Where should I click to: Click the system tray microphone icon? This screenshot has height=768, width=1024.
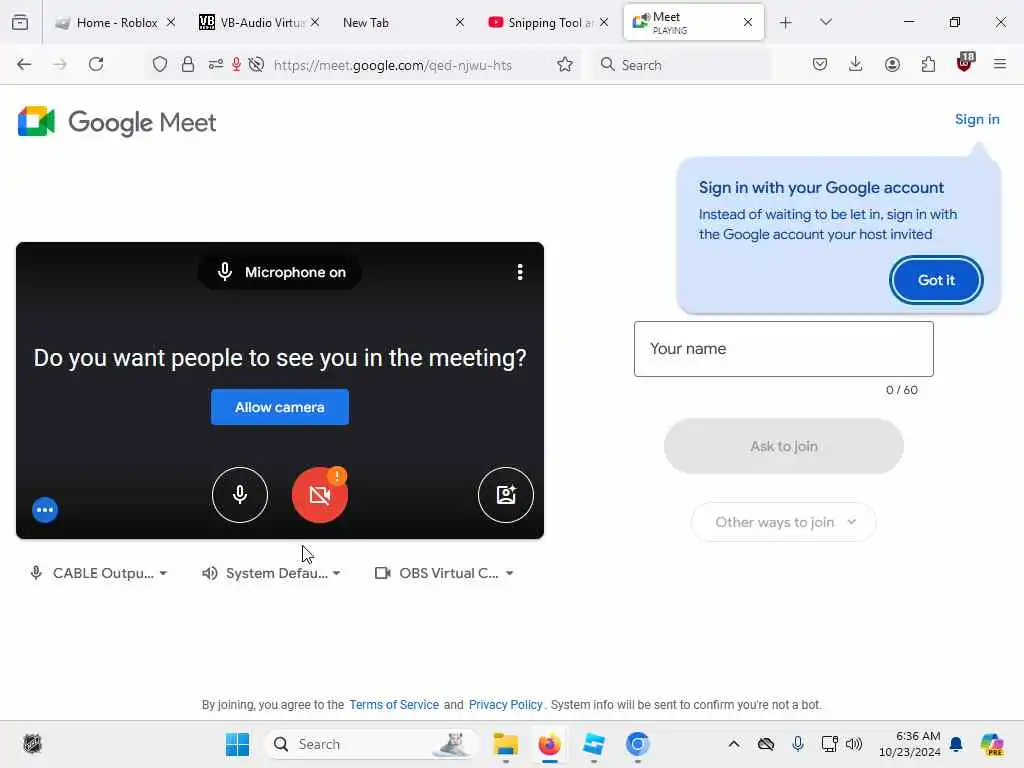[x=797, y=744]
